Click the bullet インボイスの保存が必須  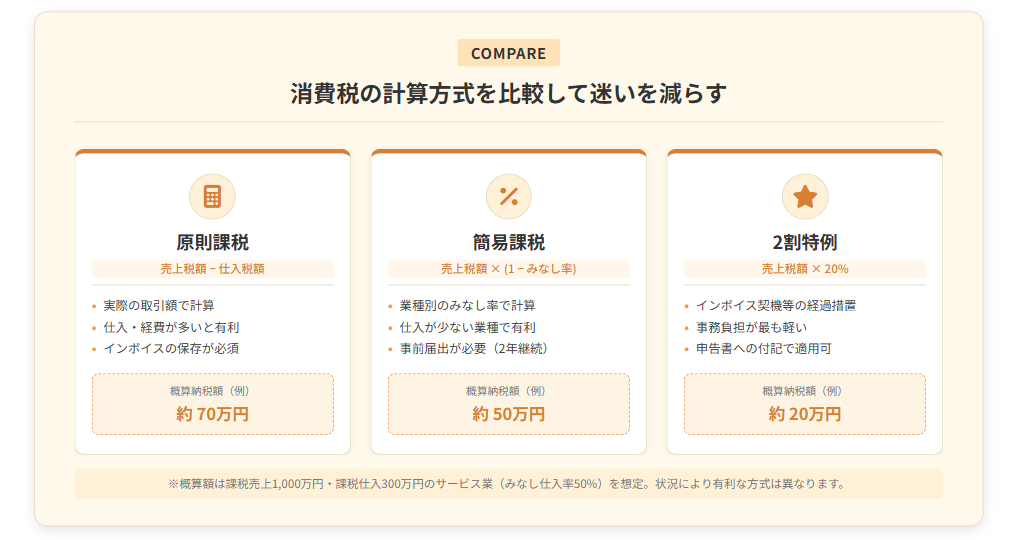point(171,349)
